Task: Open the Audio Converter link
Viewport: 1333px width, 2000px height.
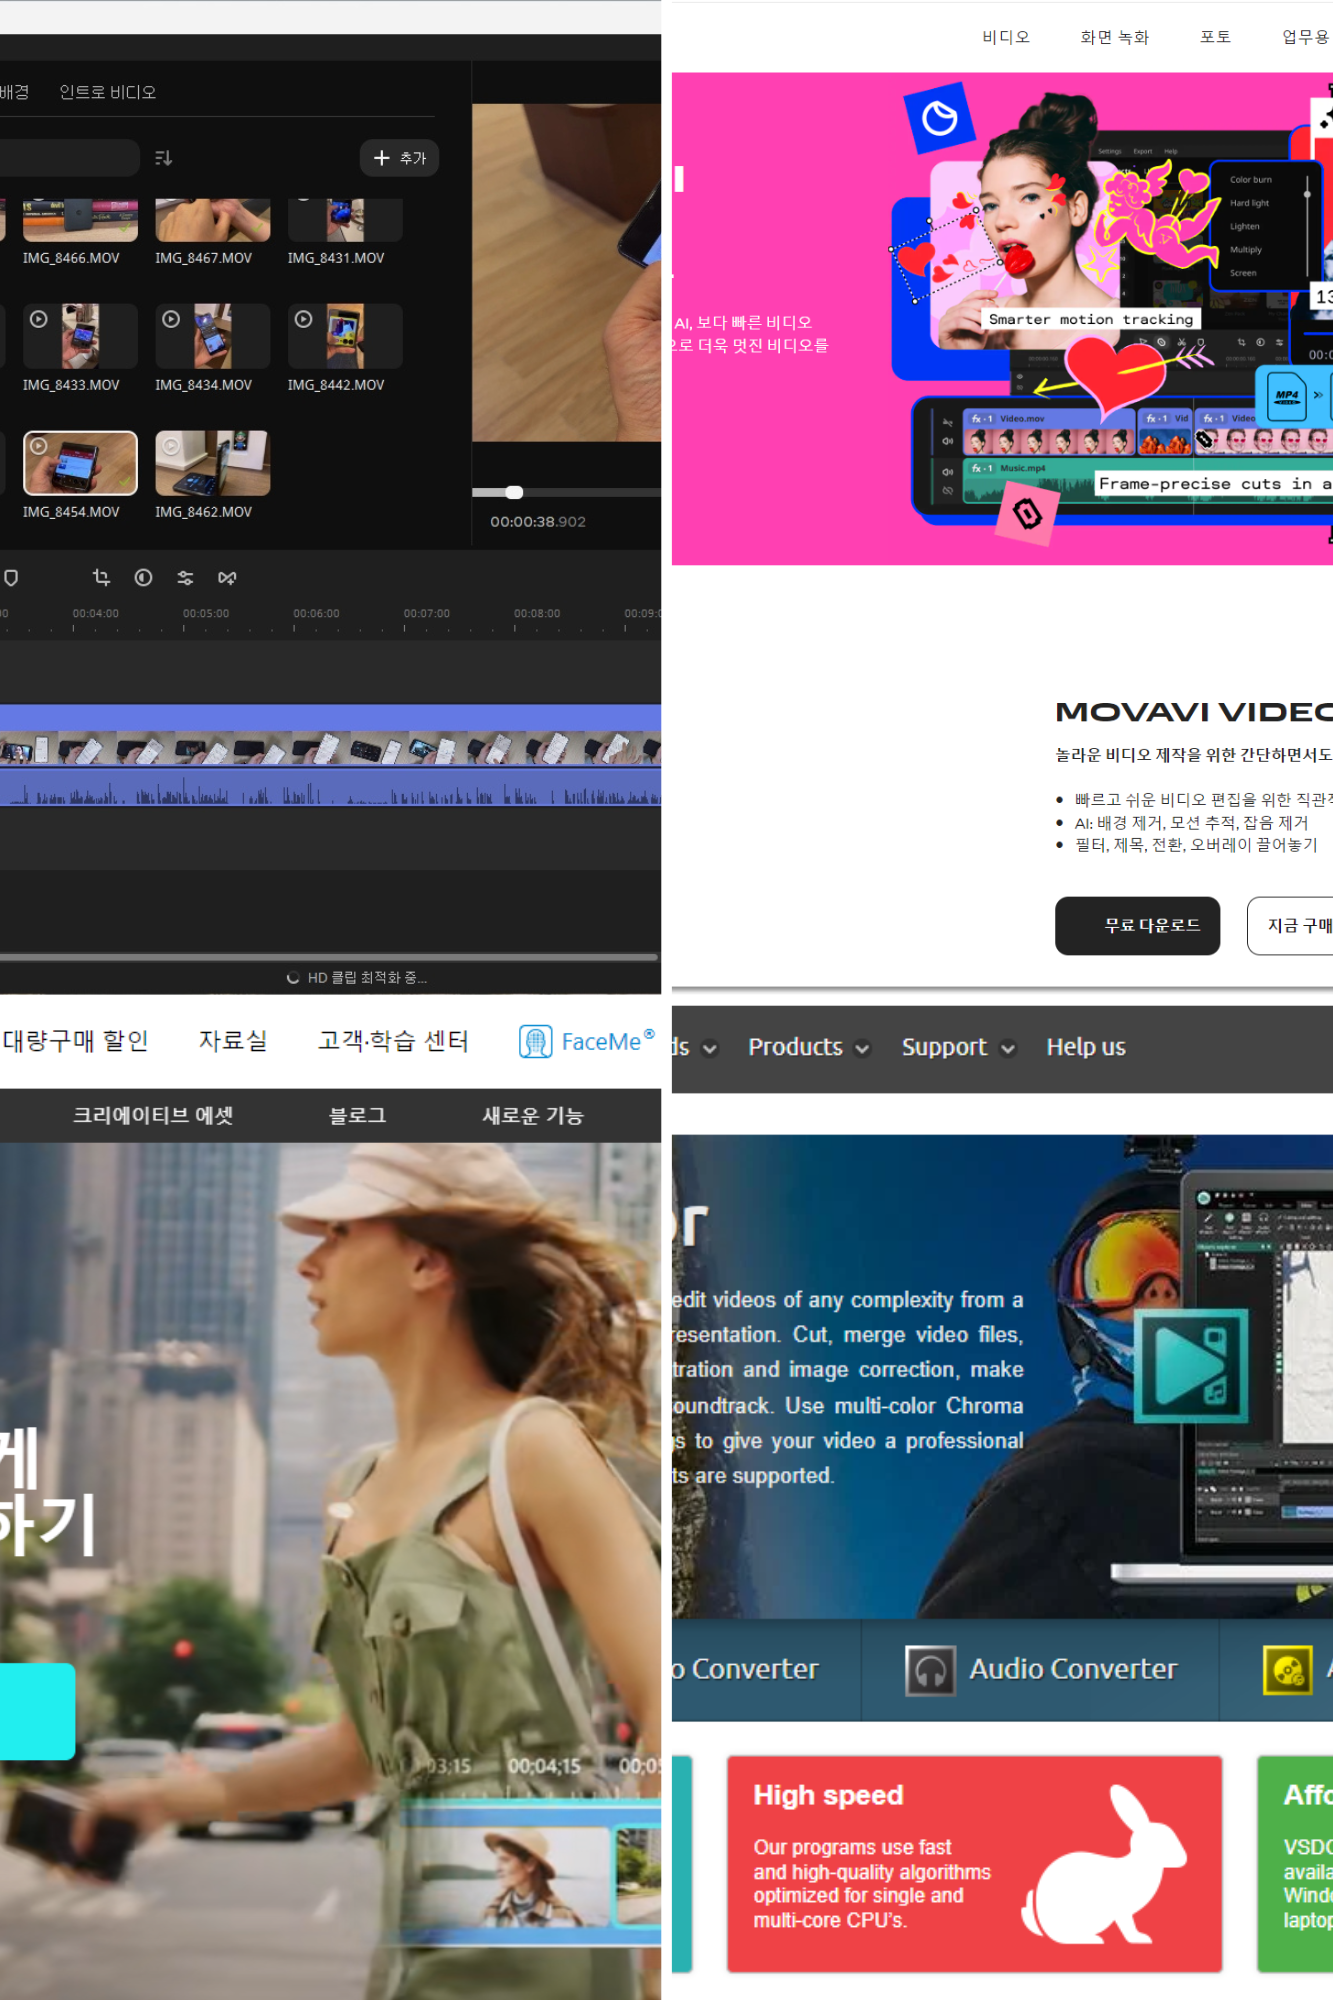Action: tap(1073, 1669)
